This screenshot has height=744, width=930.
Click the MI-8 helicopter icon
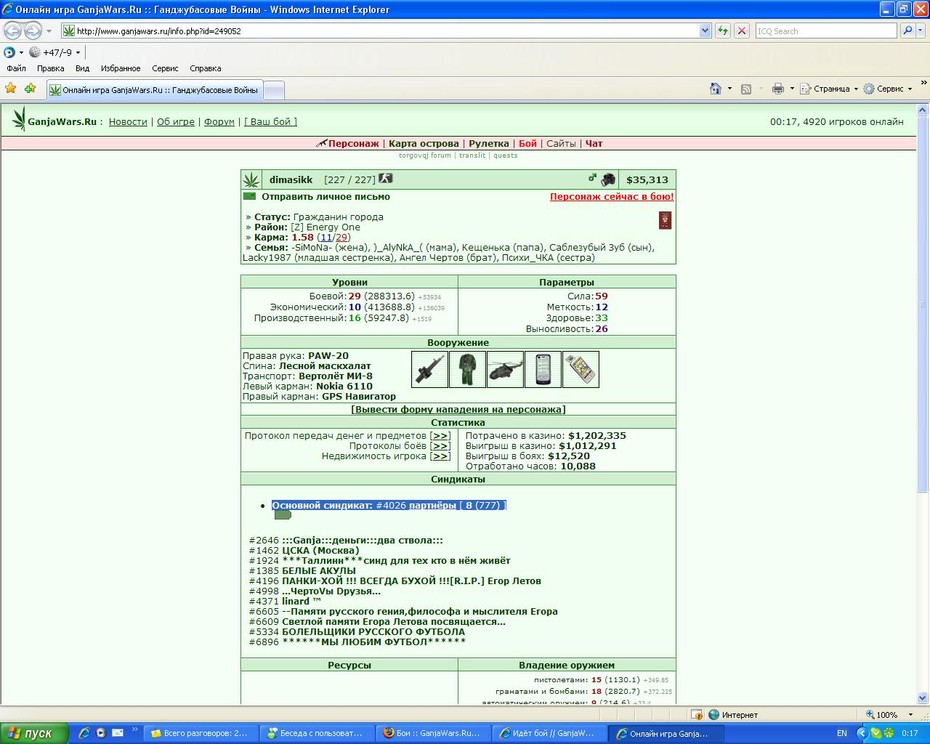[505, 369]
